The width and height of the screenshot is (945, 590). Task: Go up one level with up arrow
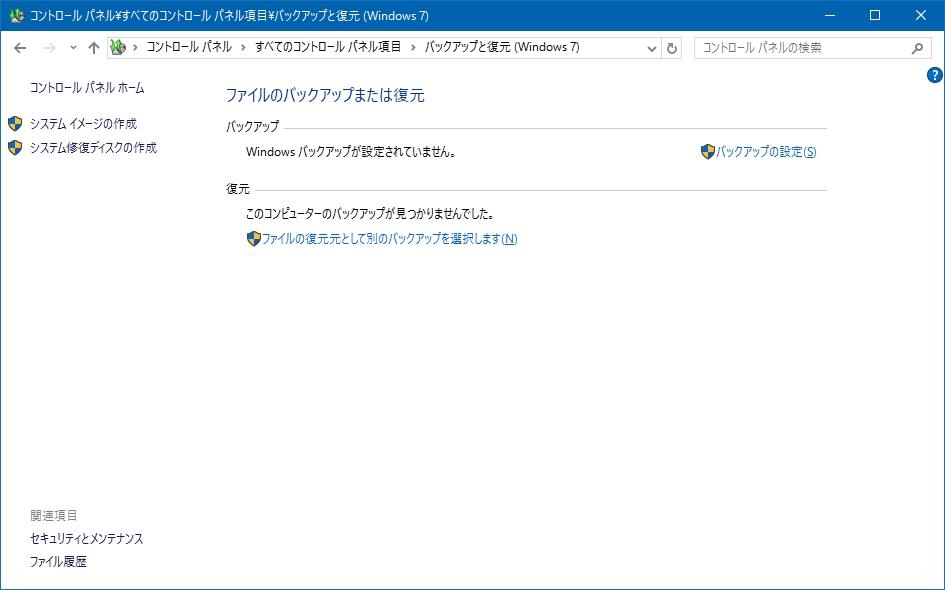tap(93, 48)
